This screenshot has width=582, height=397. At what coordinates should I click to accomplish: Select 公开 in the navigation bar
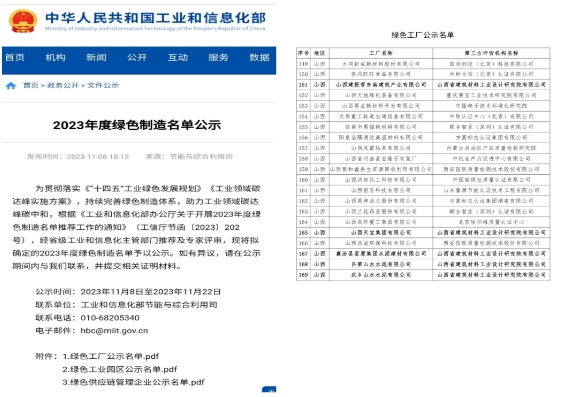tap(137, 58)
